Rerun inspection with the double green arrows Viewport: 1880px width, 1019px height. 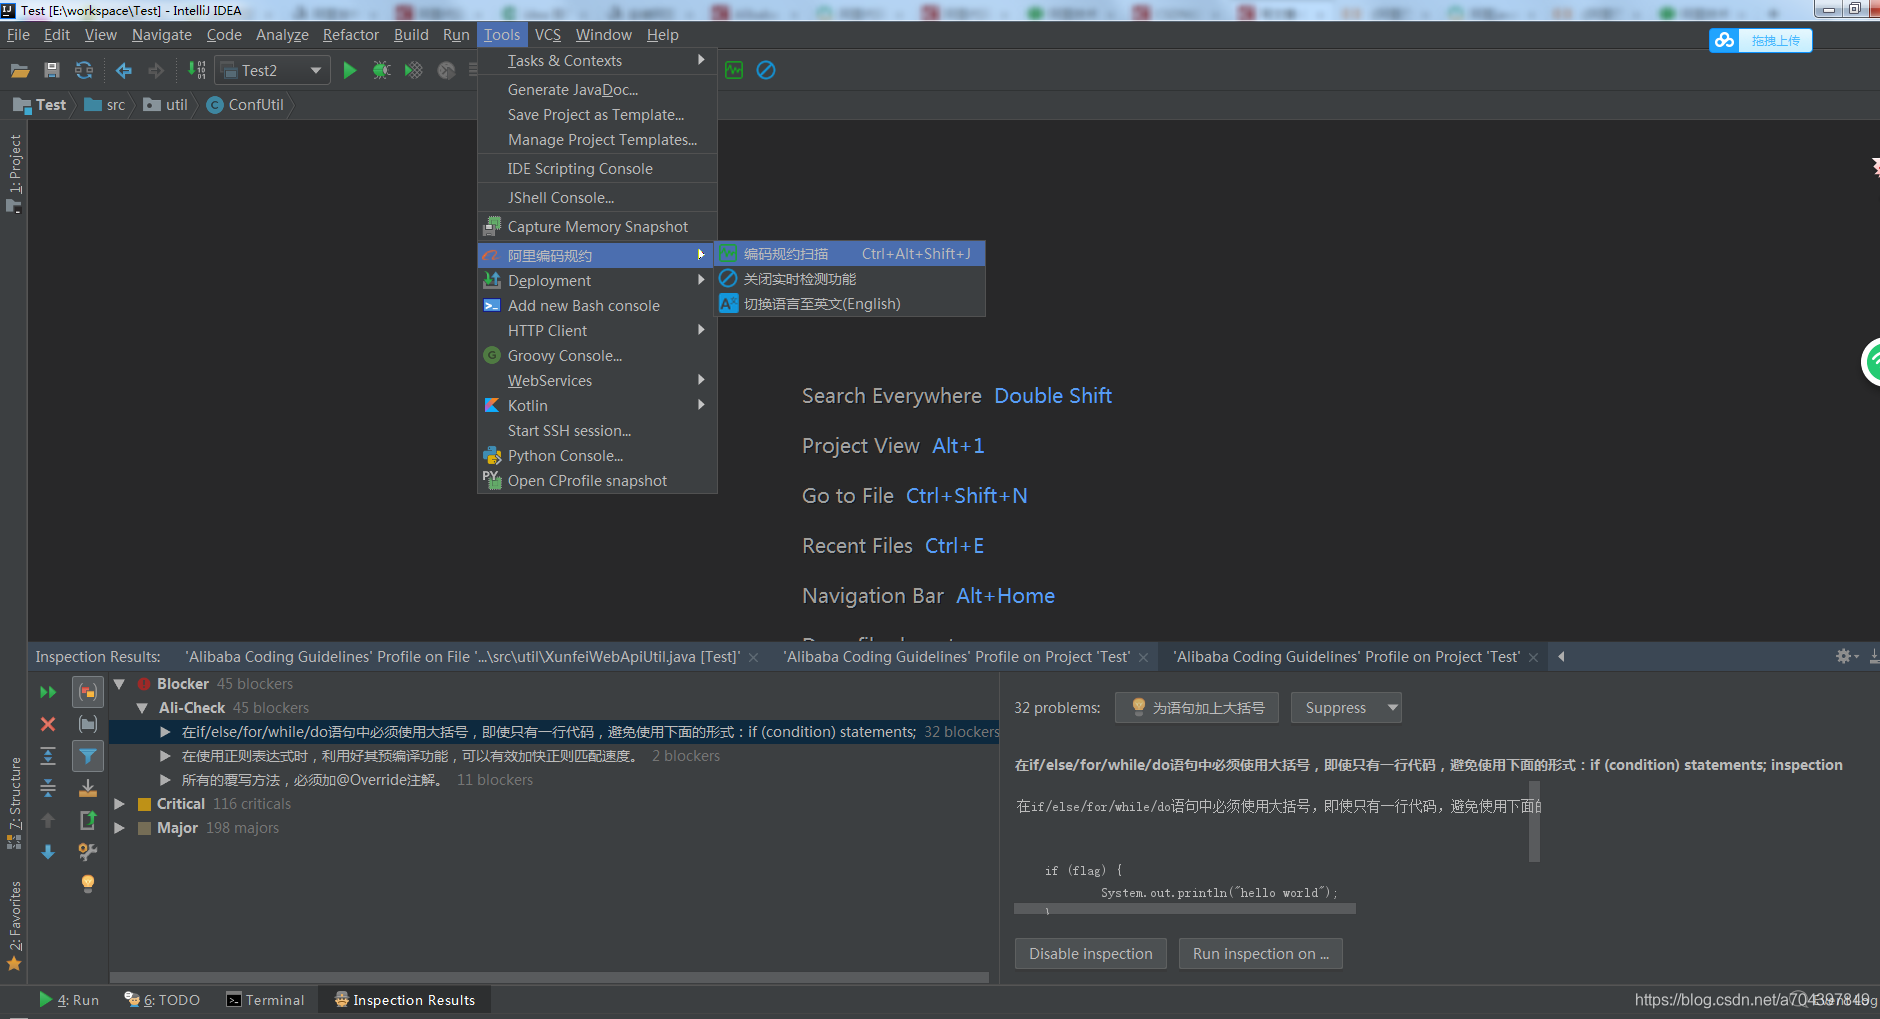click(x=48, y=692)
